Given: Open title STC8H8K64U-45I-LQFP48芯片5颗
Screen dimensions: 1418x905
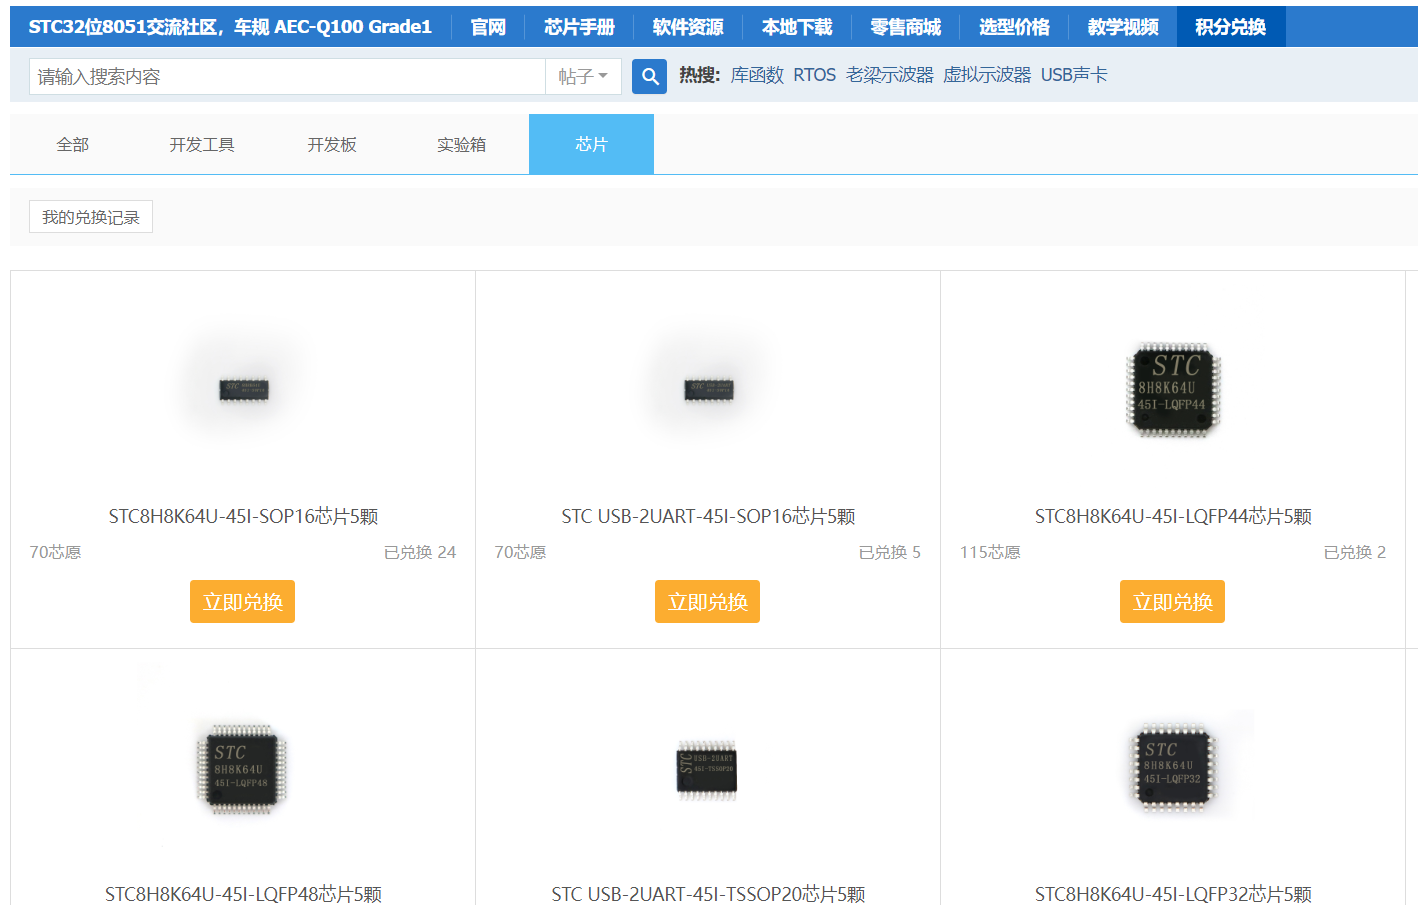Looking at the screenshot, I should coord(243,894).
